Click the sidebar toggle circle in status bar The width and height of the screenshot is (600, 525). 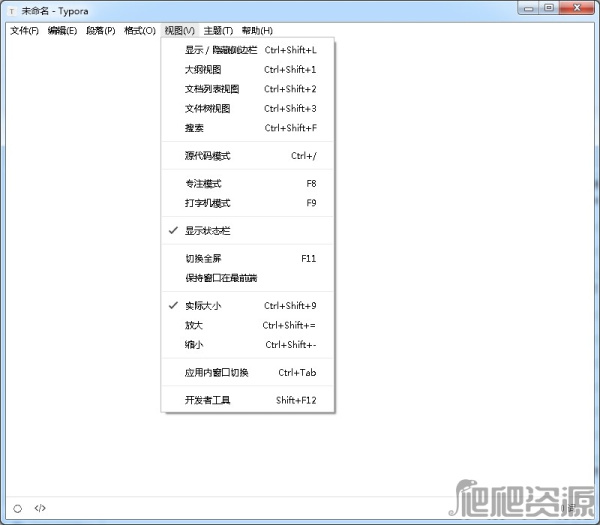pyautogui.click(x=17, y=508)
